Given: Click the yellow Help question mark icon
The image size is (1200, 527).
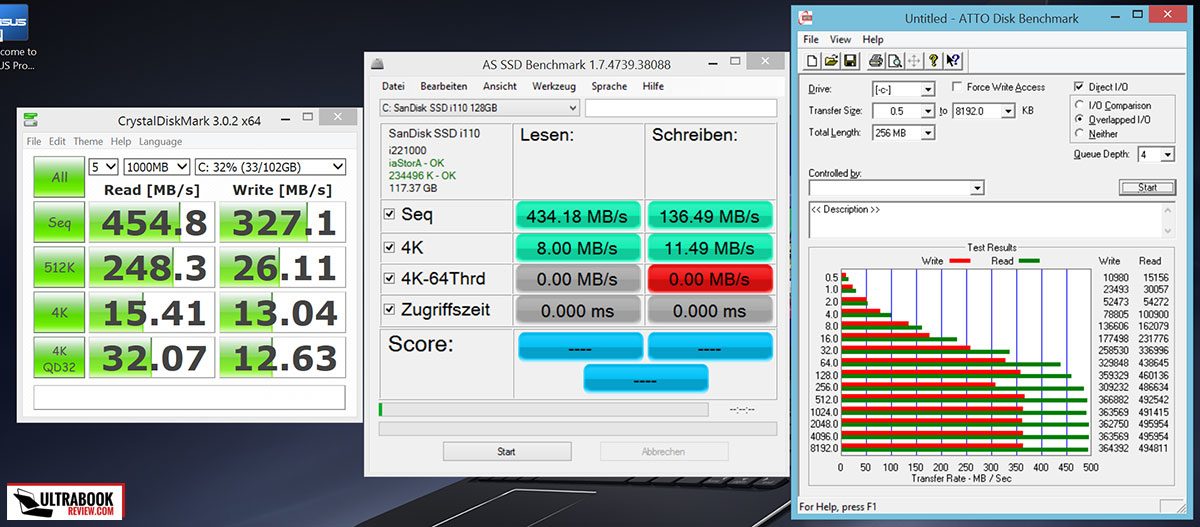Looking at the screenshot, I should pos(933,61).
